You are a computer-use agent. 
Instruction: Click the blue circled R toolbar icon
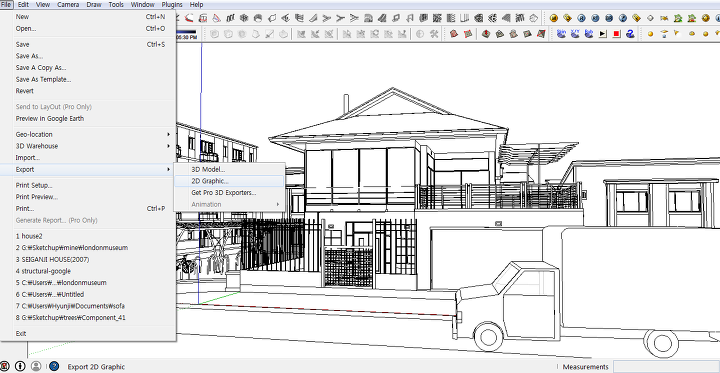581,18
